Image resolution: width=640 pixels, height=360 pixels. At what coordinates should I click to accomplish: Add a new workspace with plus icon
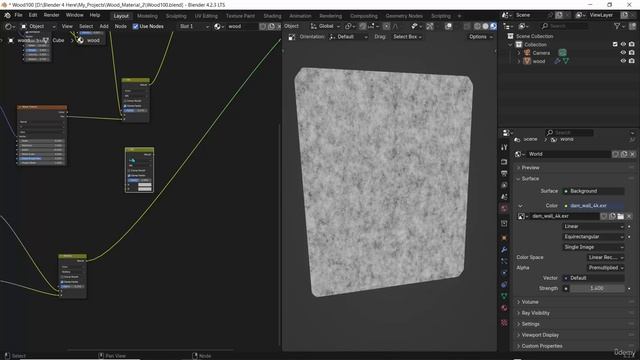(x=459, y=16)
